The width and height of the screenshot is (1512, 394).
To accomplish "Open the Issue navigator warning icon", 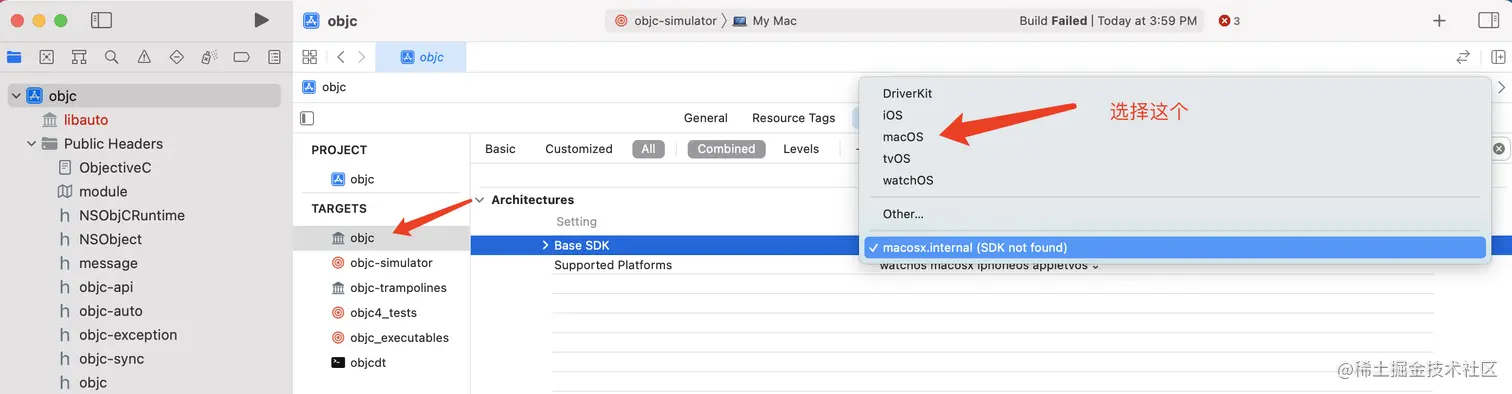I will [x=144, y=57].
